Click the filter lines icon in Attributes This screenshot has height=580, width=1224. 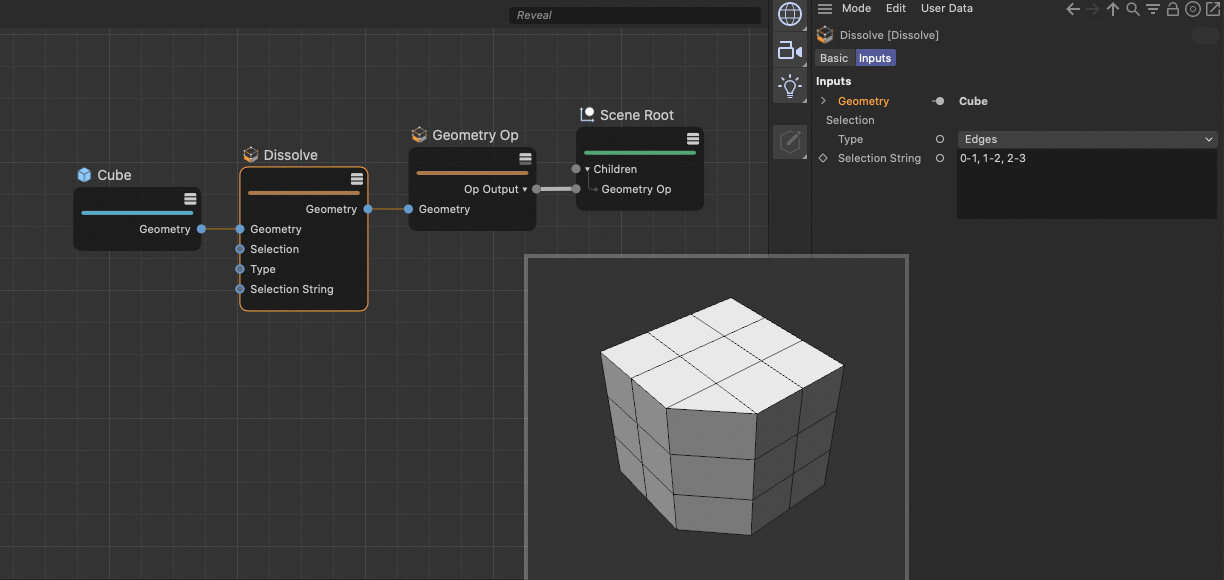[x=1153, y=9]
